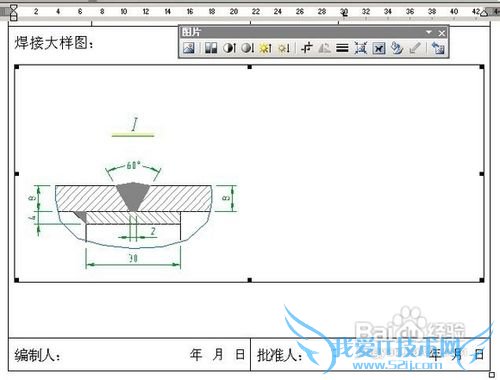Click the top-left picture sizing handle

(x=16, y=67)
